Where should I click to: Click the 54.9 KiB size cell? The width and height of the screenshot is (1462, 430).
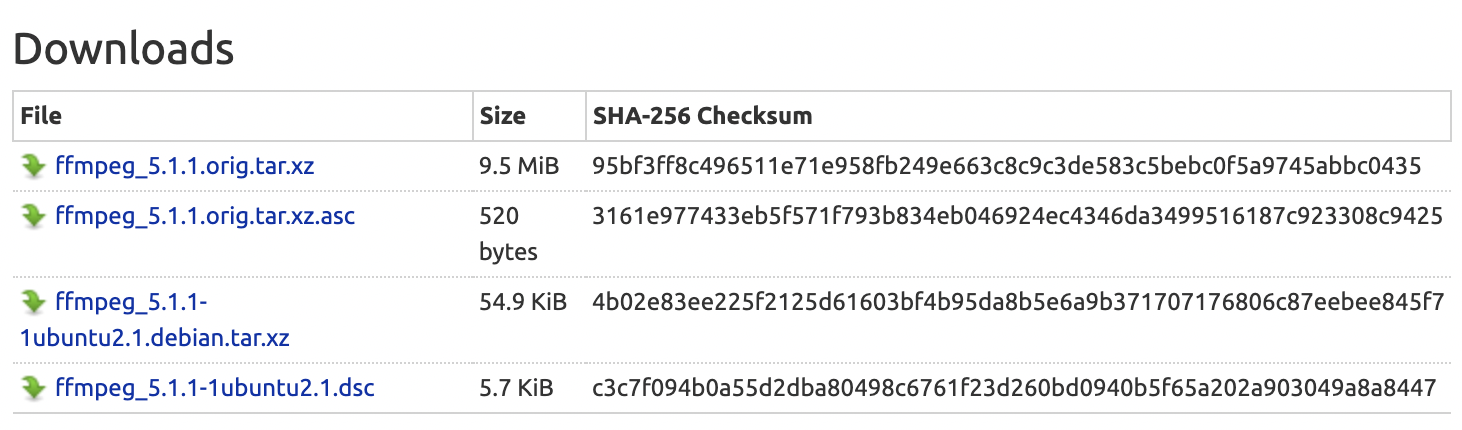click(x=523, y=301)
